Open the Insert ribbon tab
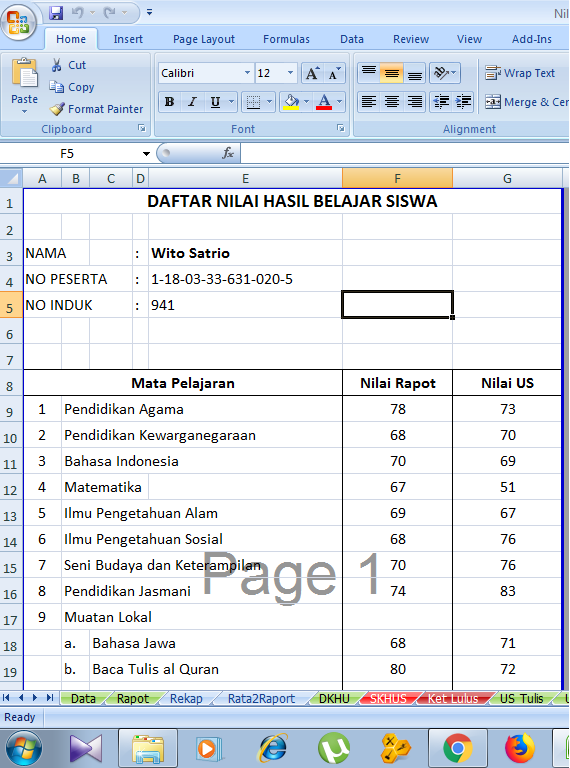The height and width of the screenshot is (768, 570). [128, 39]
